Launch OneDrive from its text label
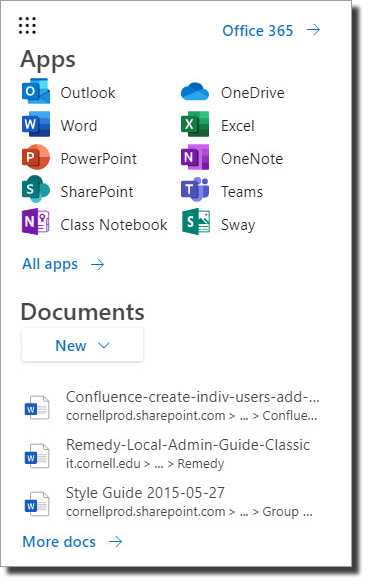This screenshot has width=372, height=587. point(253,93)
